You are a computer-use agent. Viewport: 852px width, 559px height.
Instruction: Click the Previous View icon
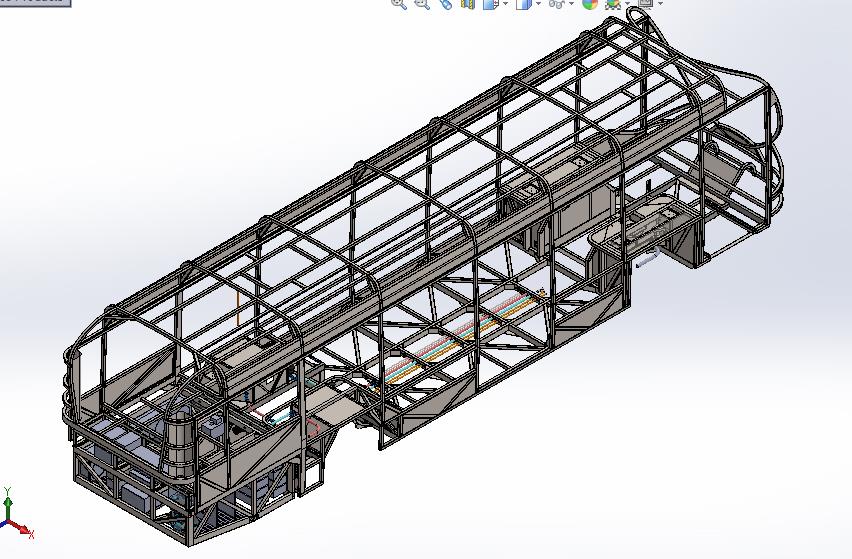click(446, 3)
